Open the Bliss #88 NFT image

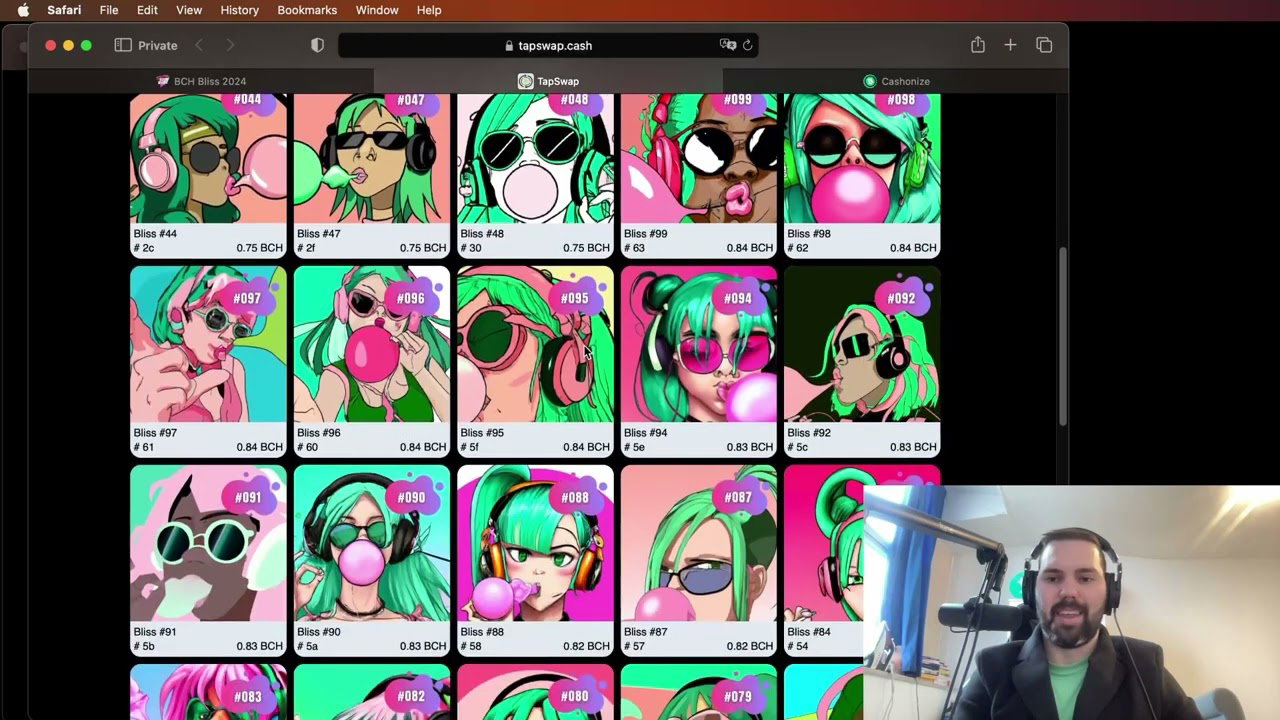[535, 543]
